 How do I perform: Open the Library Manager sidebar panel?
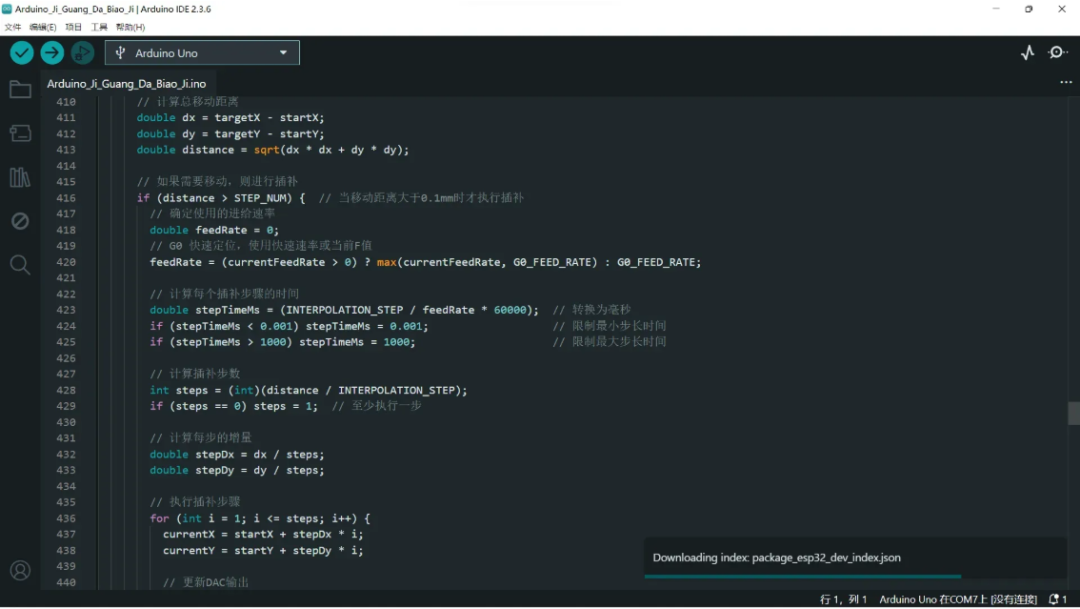tap(20, 177)
